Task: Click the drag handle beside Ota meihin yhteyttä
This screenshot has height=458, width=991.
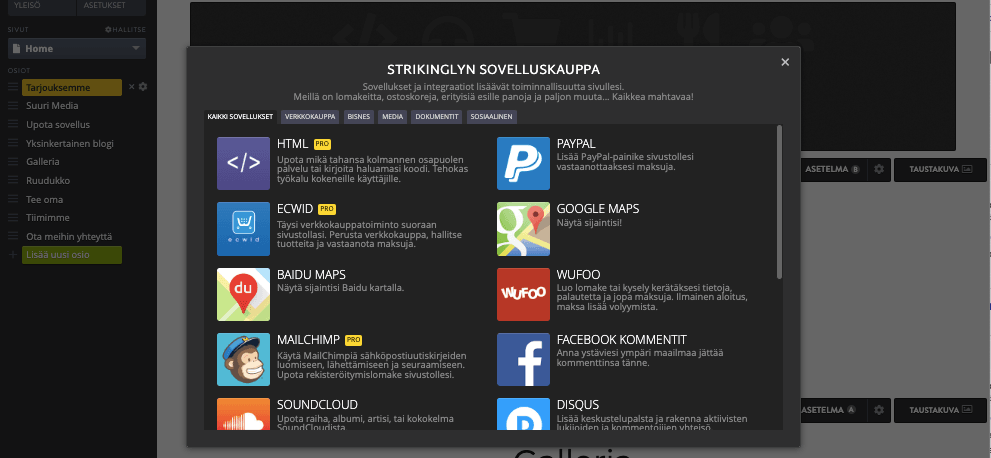Action: [x=13, y=236]
